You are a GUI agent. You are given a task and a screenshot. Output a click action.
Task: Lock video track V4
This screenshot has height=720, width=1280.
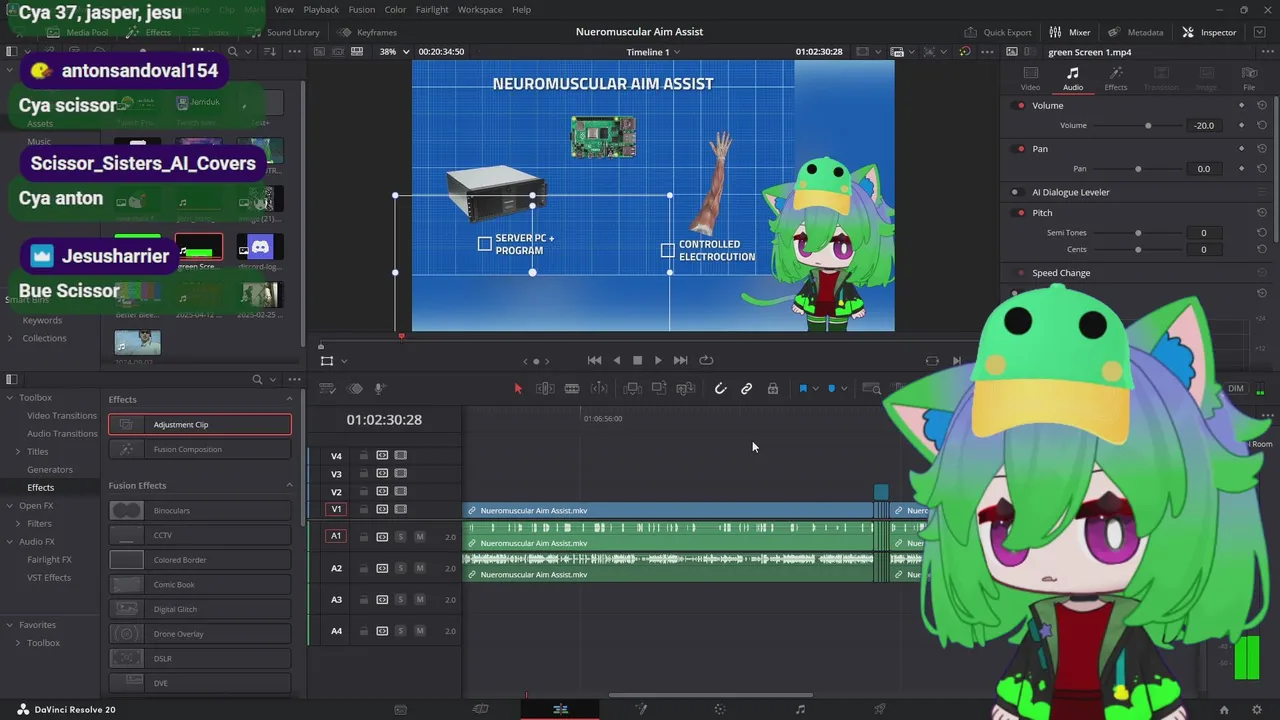pos(363,456)
